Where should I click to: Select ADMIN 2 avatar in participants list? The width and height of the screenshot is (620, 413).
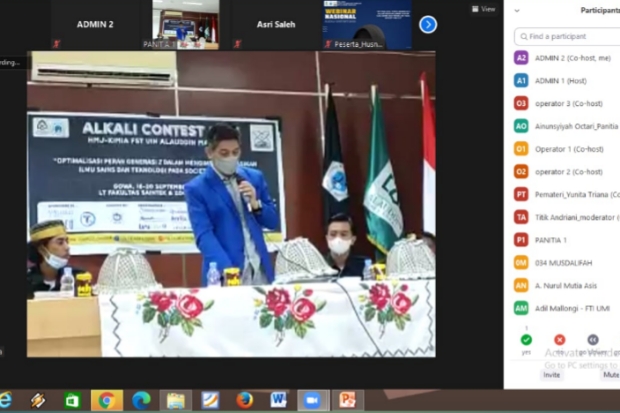coord(521,58)
